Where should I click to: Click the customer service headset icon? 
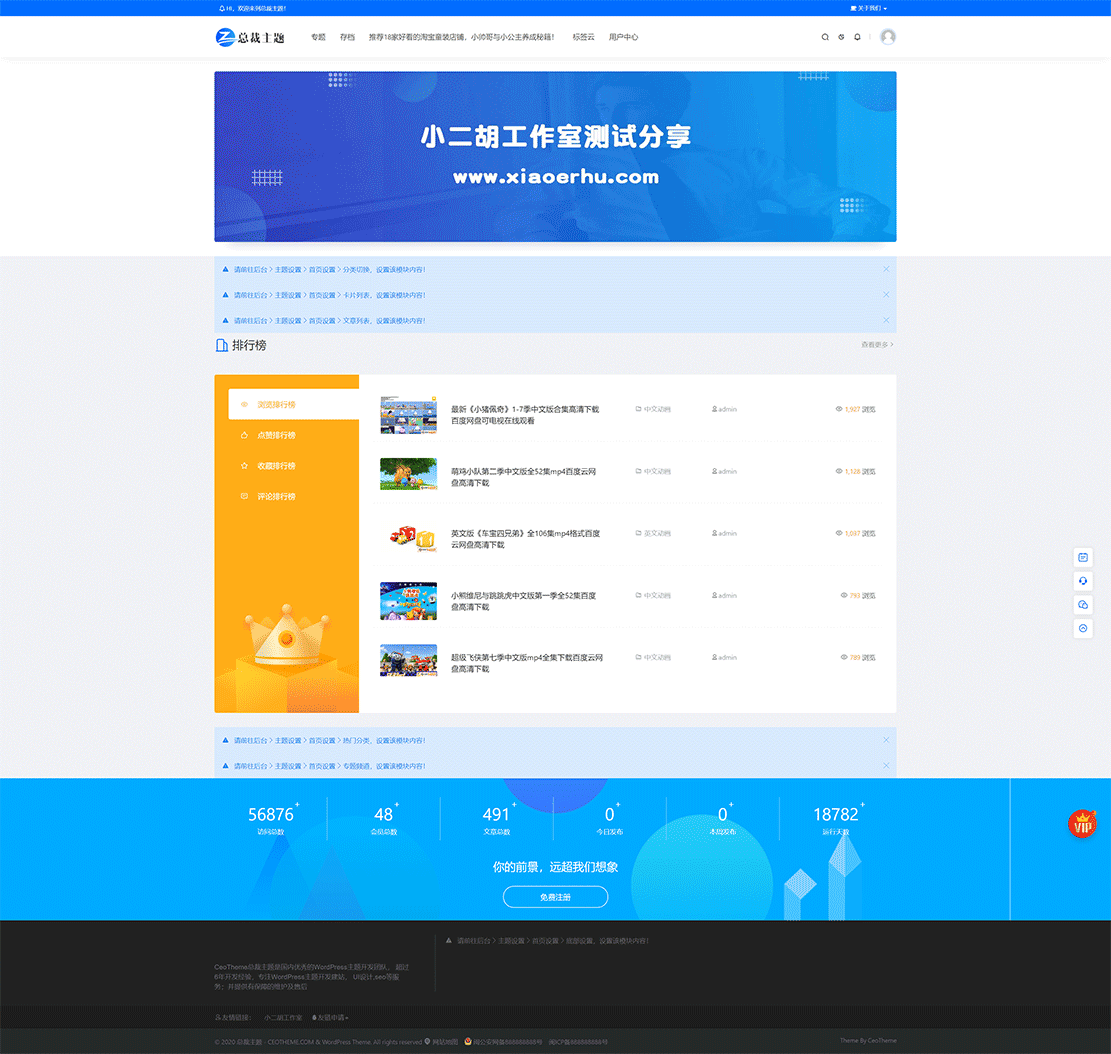pyautogui.click(x=1083, y=580)
